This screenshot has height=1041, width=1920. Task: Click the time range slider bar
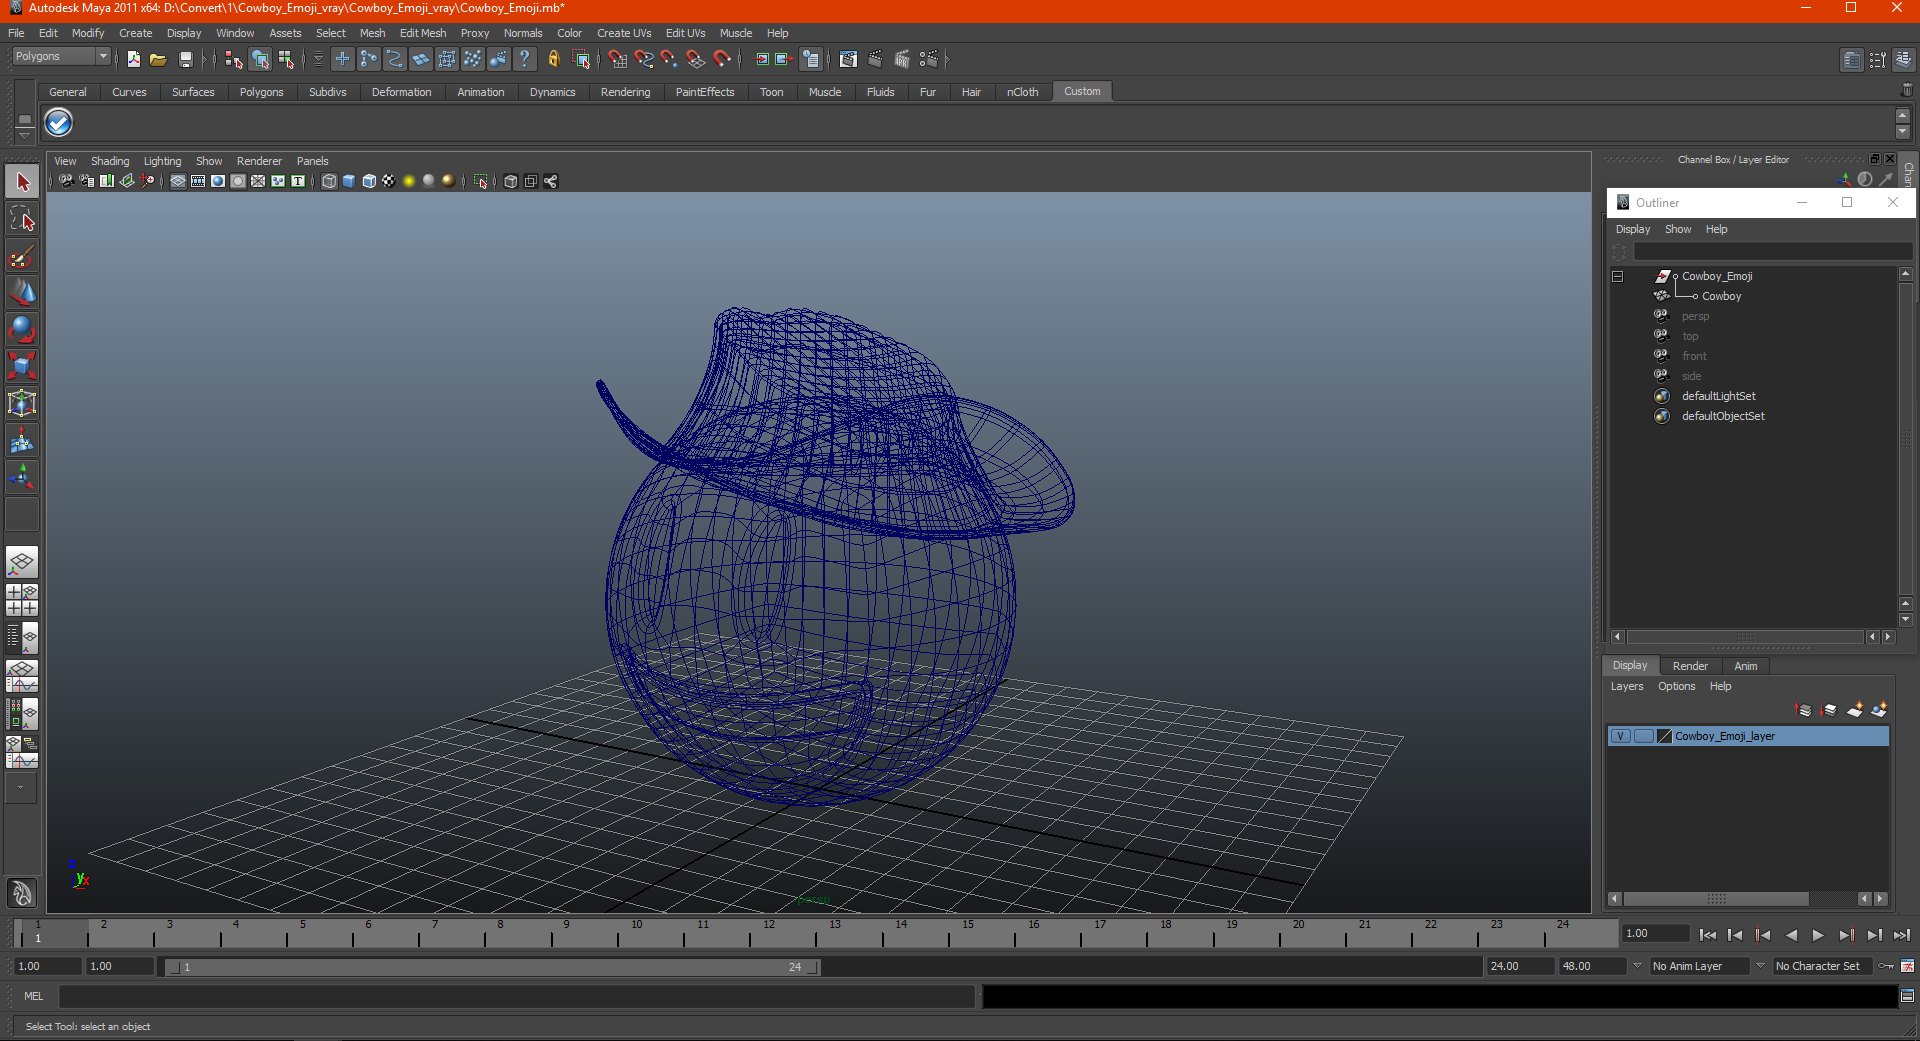493,967
